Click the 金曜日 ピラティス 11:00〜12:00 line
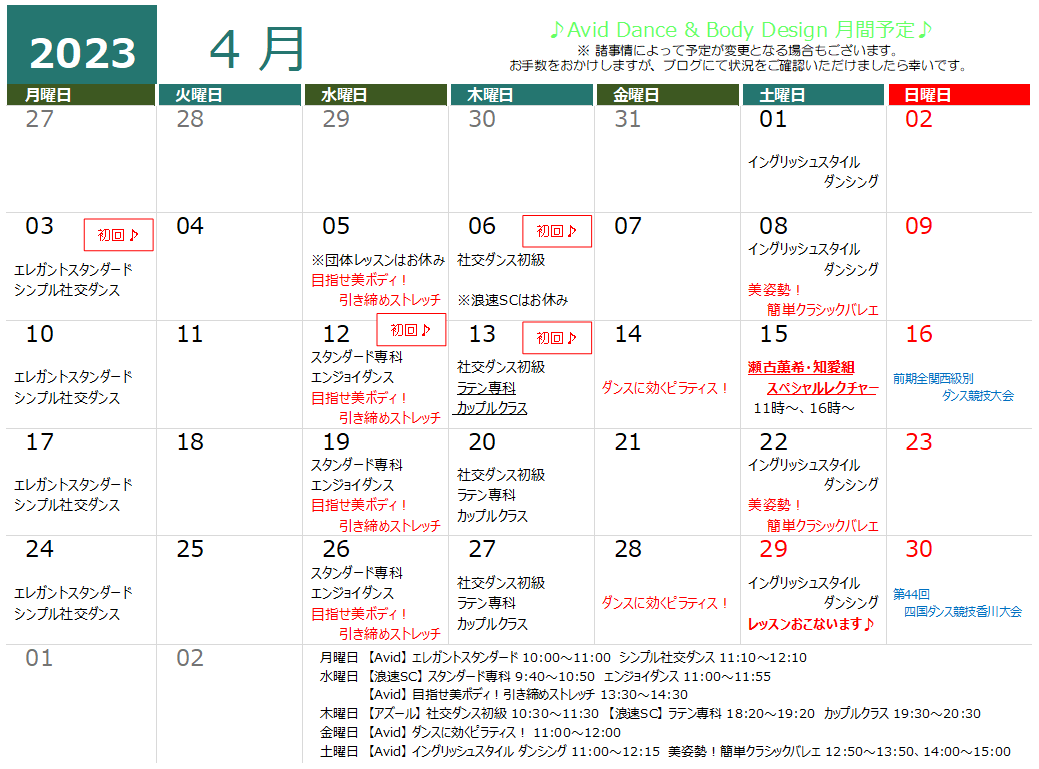This screenshot has height=769, width=1039. coord(470,732)
